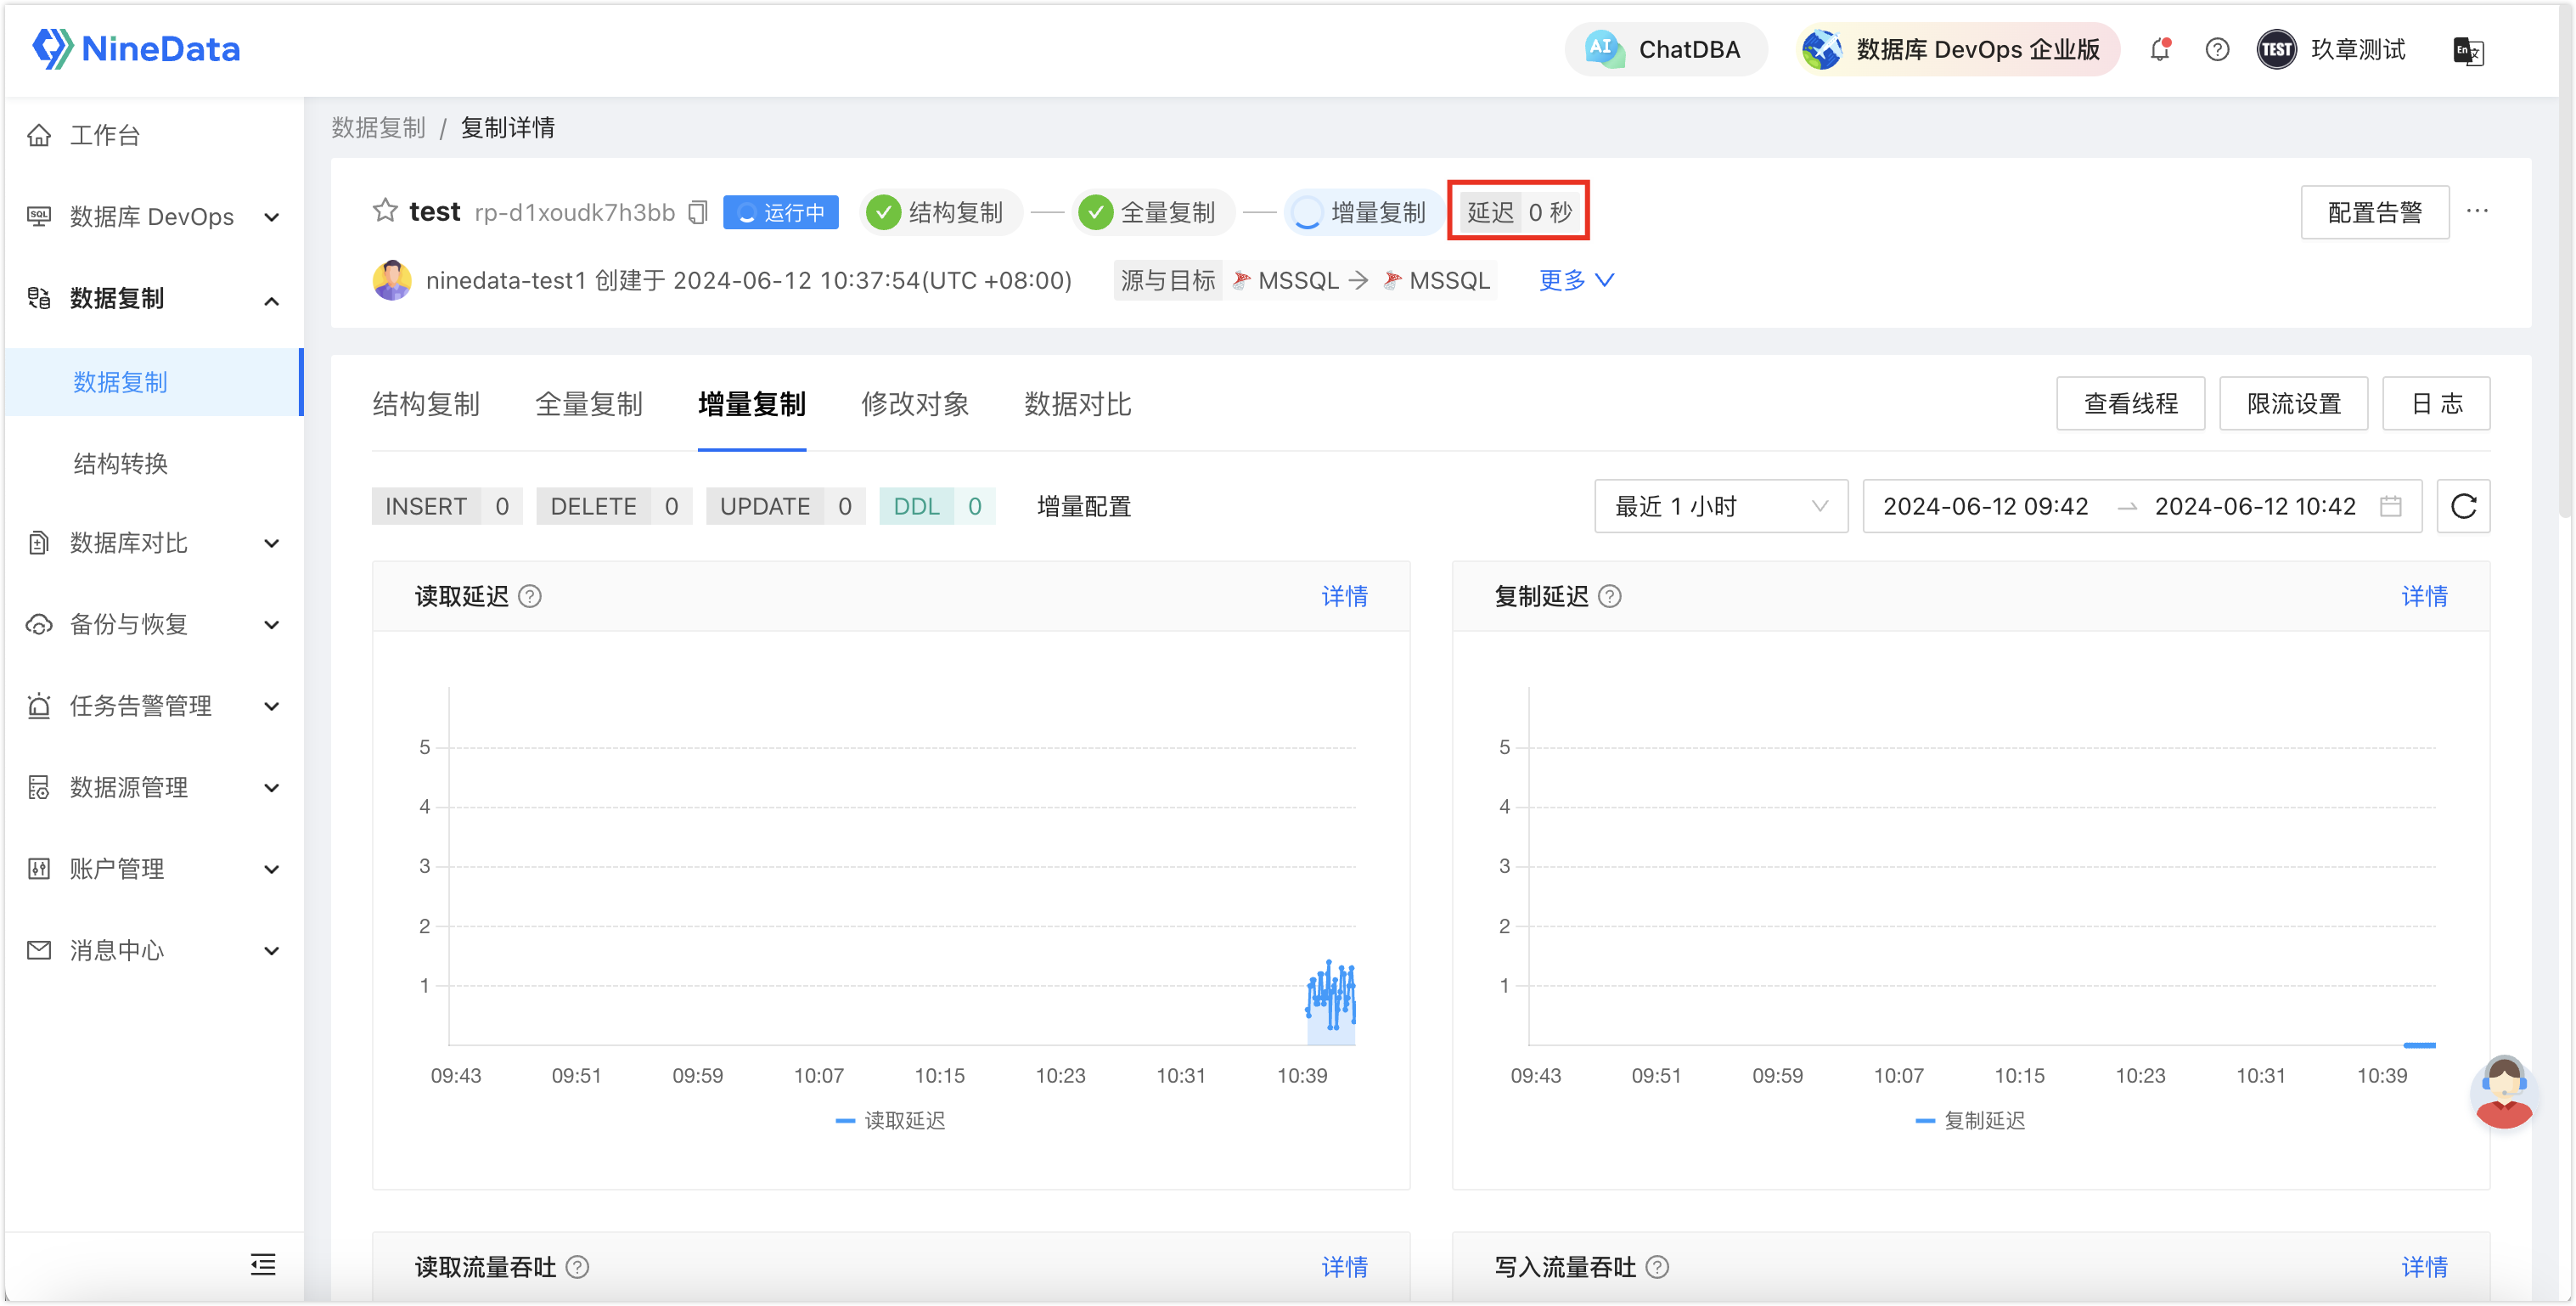2576x1306 pixels.
Task: Click the NineData logo
Action: tap(136, 48)
